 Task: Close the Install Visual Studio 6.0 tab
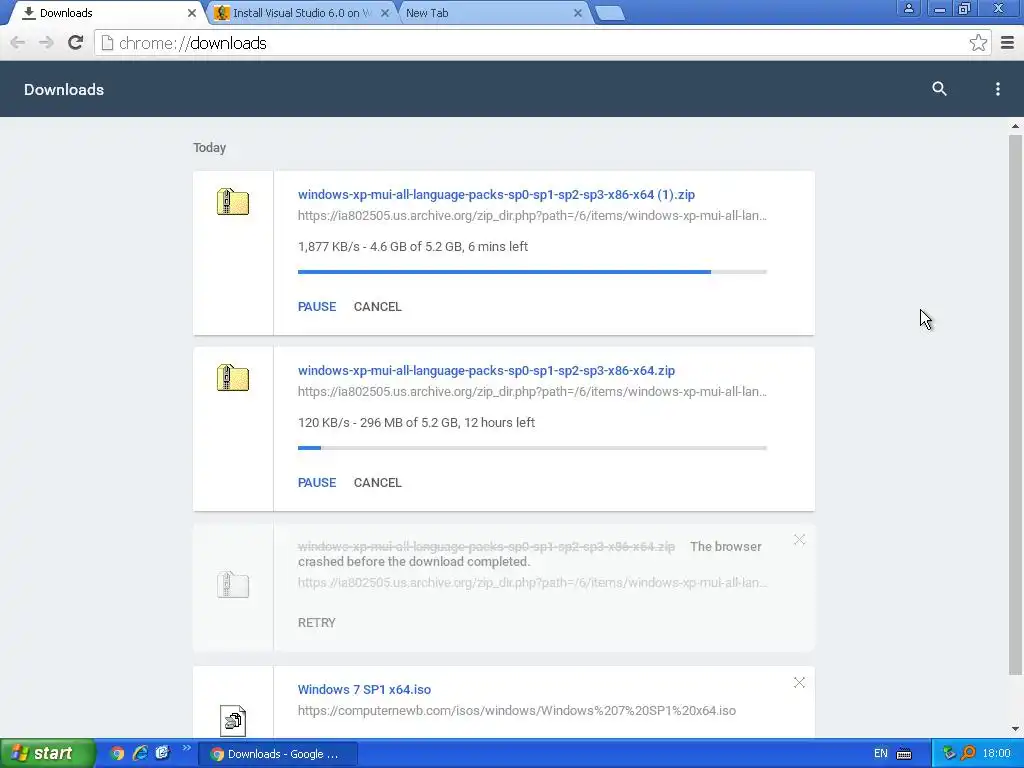click(x=385, y=13)
